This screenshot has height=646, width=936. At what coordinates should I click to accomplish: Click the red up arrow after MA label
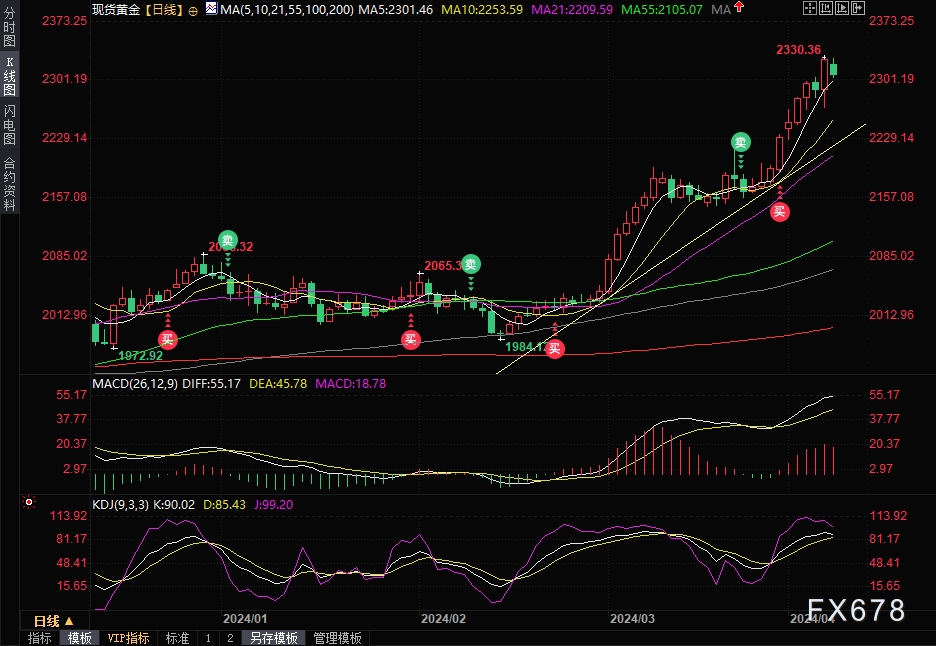[739, 7]
